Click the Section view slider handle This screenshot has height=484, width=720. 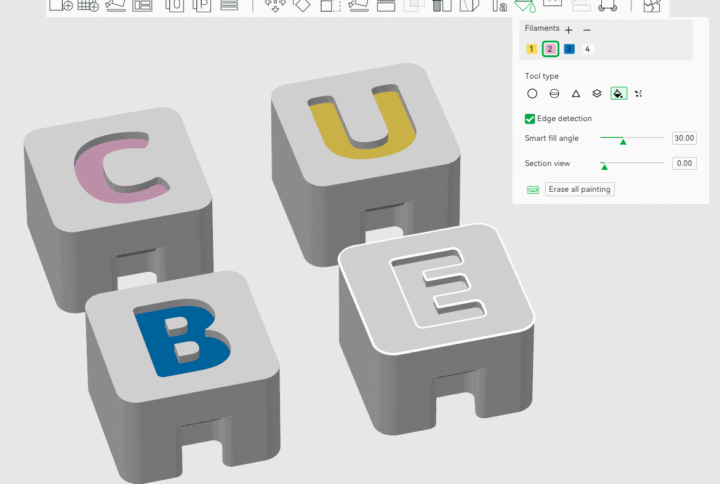tap(603, 165)
